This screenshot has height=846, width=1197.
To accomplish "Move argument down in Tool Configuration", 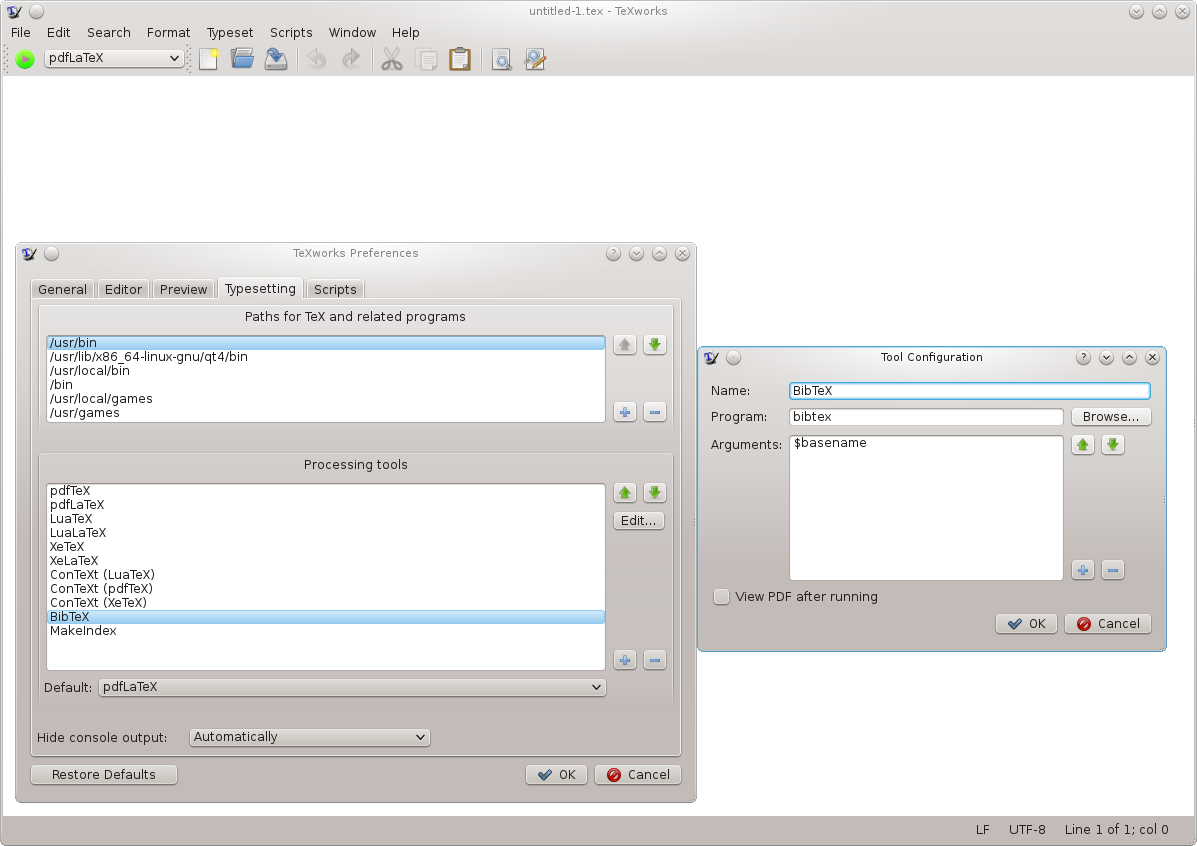I will pyautogui.click(x=1112, y=445).
